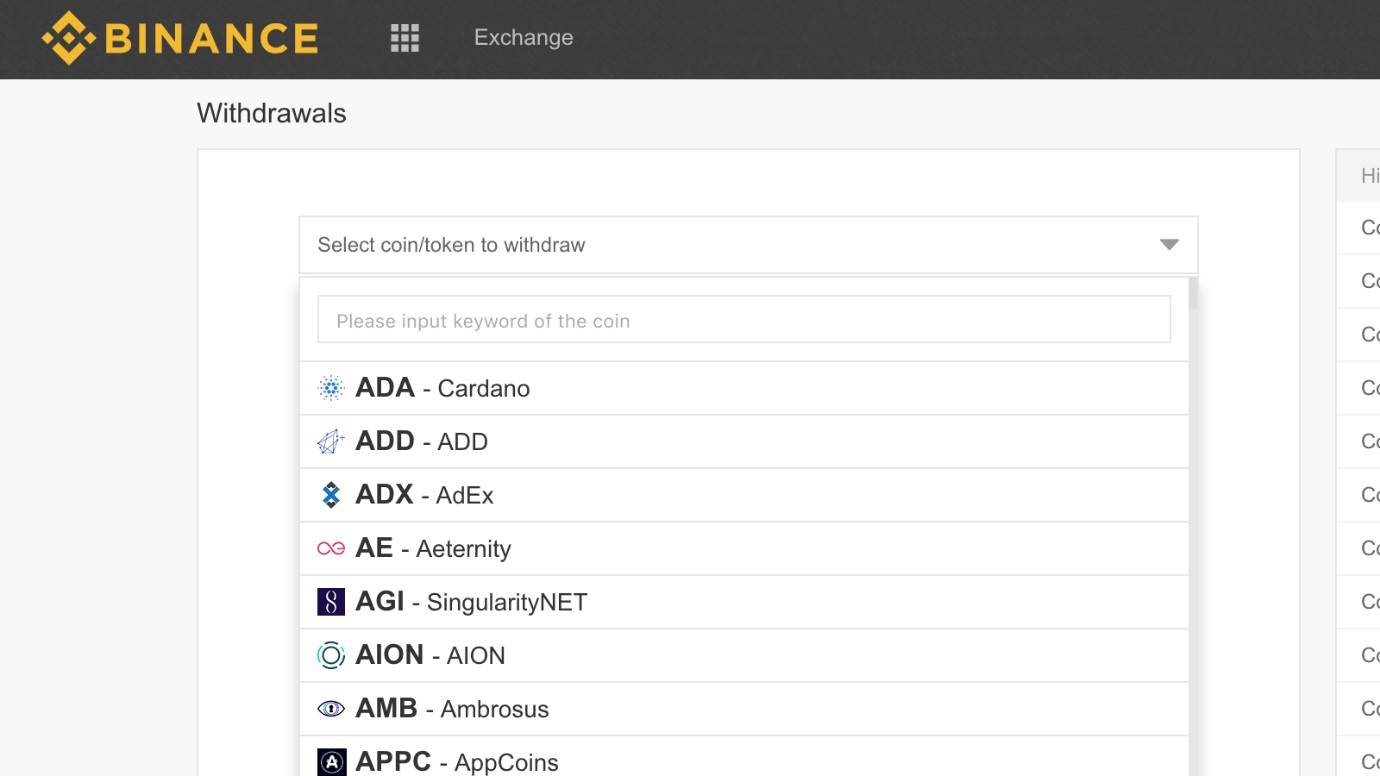Screen dimensions: 1380x776
Task: Click the SingularityNET AGI icon
Action: point(331,602)
